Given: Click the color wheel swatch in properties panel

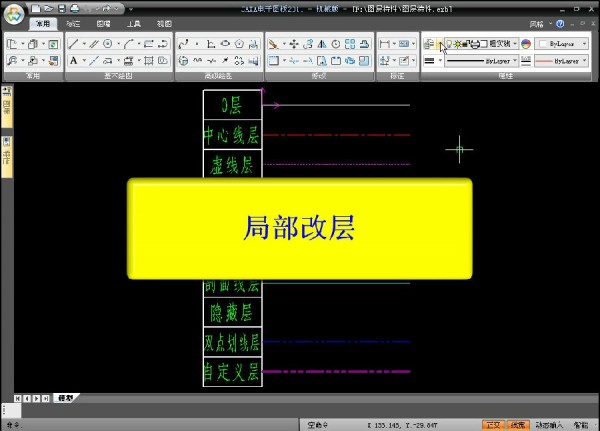Looking at the screenshot, I should click(x=526, y=44).
